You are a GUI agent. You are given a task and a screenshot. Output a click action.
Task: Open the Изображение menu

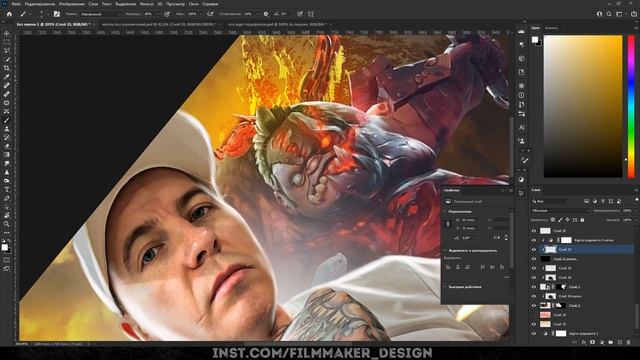click(x=72, y=4)
